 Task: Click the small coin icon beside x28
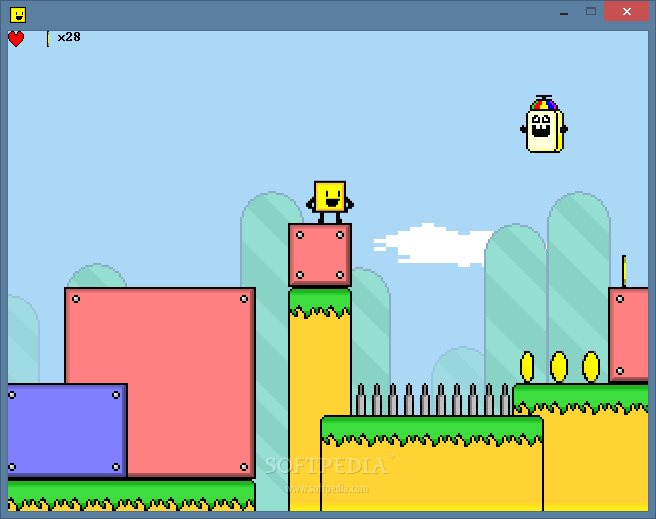click(x=48, y=39)
